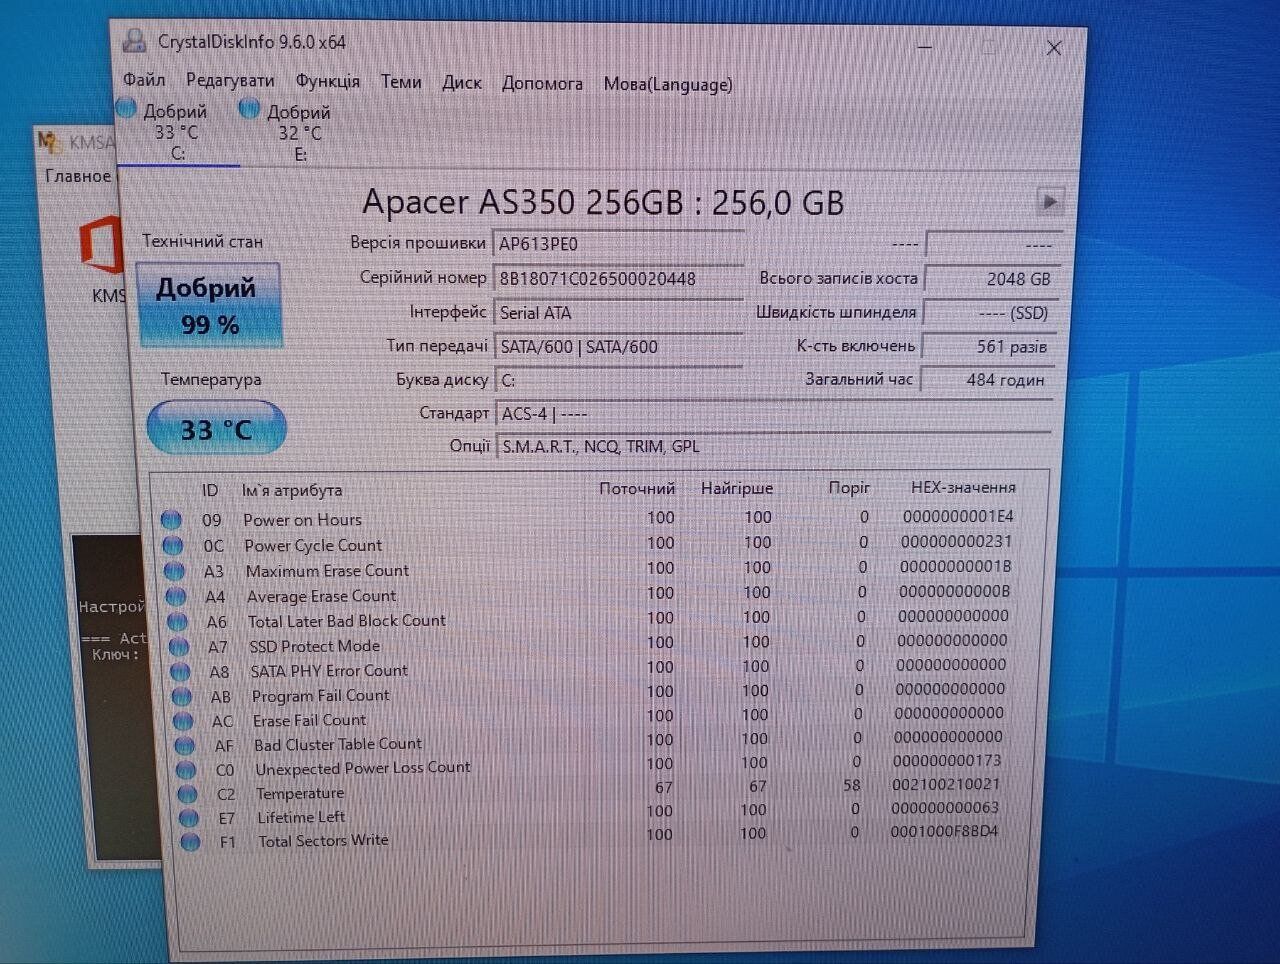The image size is (1280, 964).
Task: Click the power on count value 561 разів
Action: [x=987, y=346]
